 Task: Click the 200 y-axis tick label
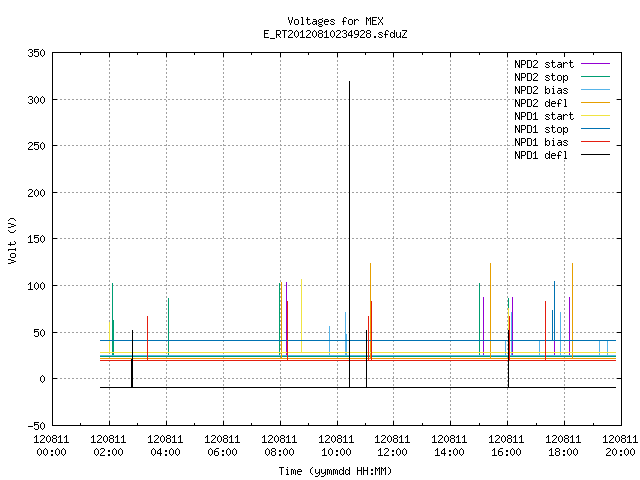(36, 193)
